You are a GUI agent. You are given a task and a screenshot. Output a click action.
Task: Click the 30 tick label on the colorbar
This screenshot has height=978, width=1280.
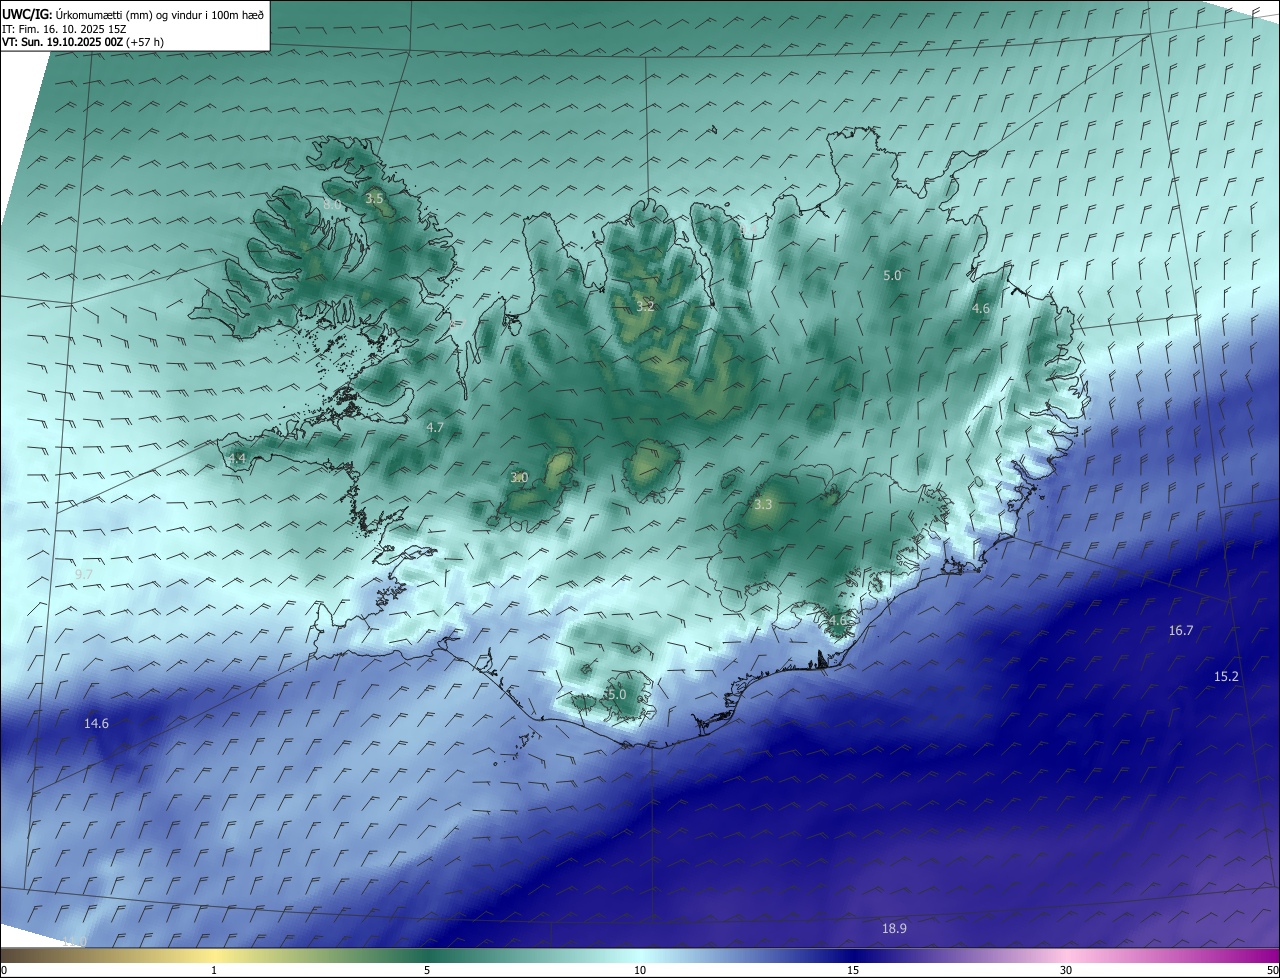[1066, 970]
